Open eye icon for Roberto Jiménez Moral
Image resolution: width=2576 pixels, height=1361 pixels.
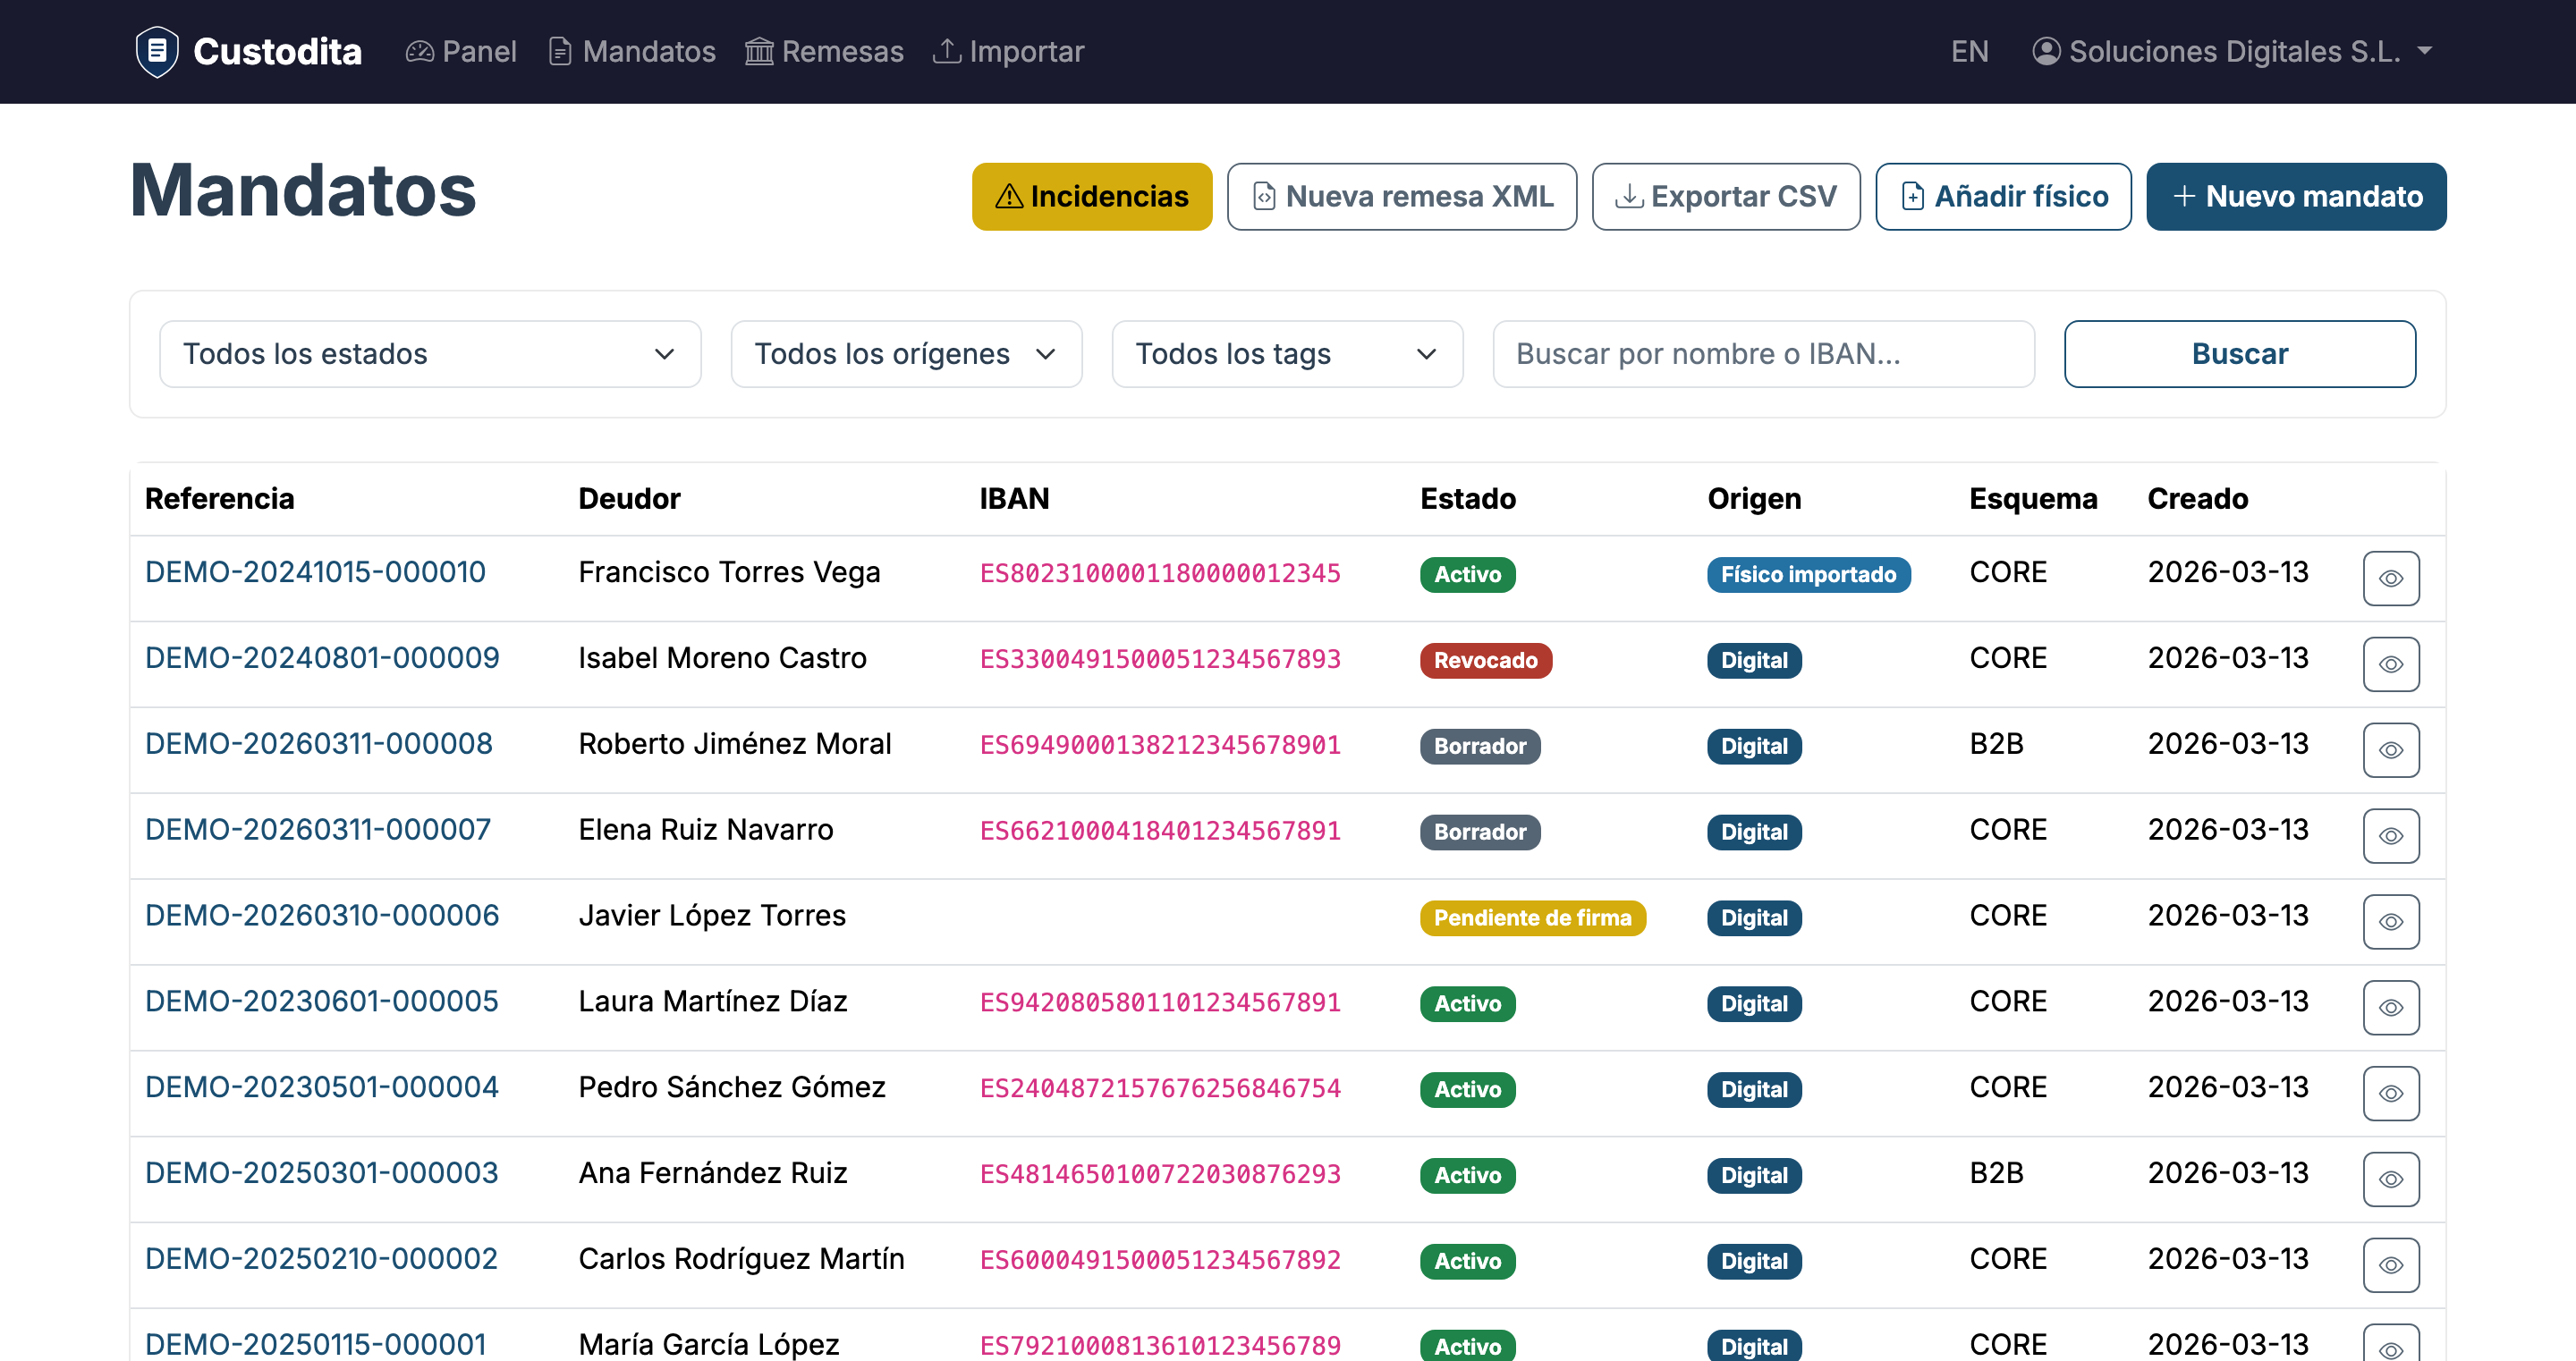[x=2390, y=750]
